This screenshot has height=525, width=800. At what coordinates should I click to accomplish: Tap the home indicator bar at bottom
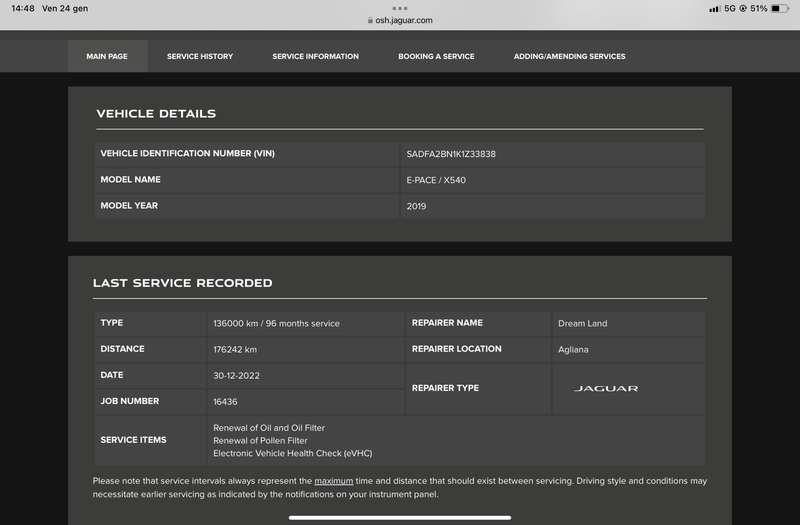400,517
